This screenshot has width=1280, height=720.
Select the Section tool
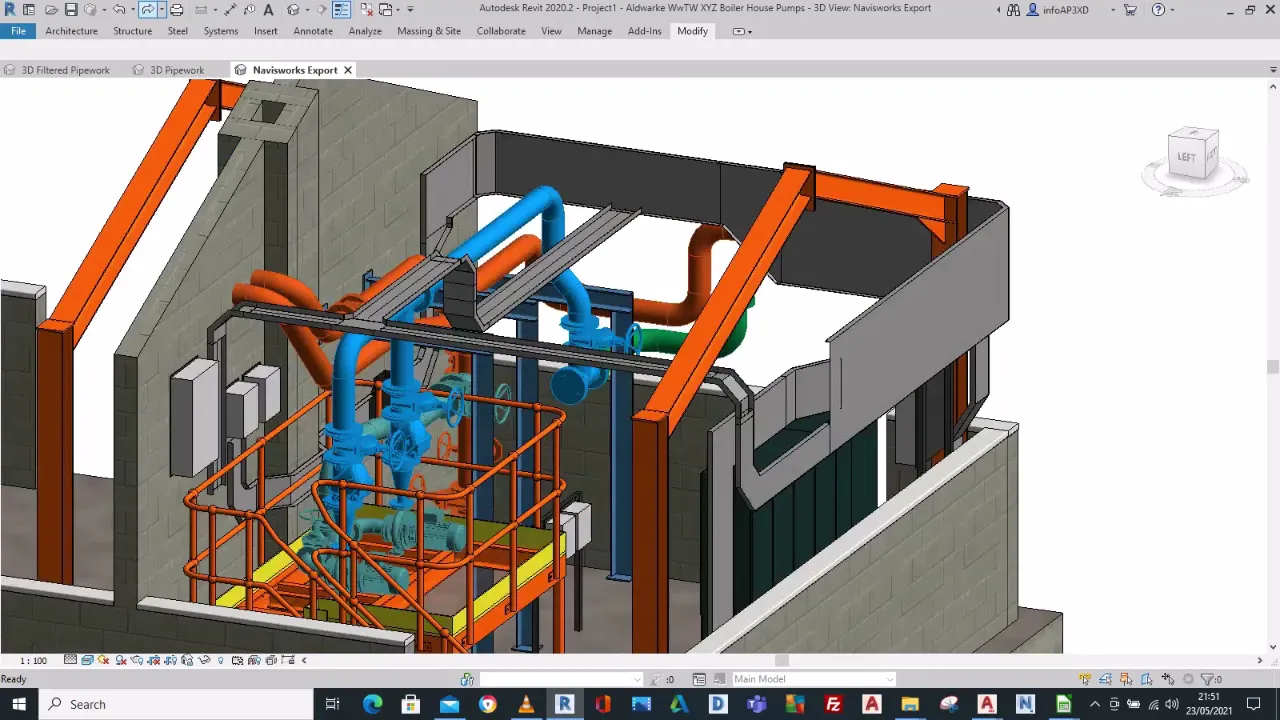click(321, 10)
